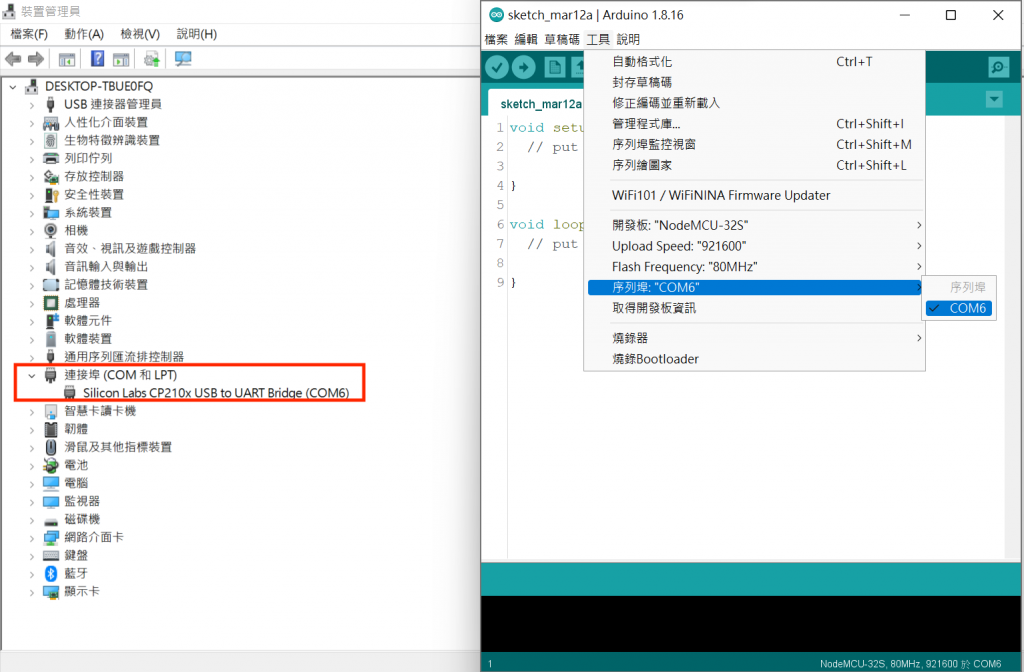The image size is (1024, 672).
Task: Click the Arduino Upload arrow button
Action: [524, 67]
